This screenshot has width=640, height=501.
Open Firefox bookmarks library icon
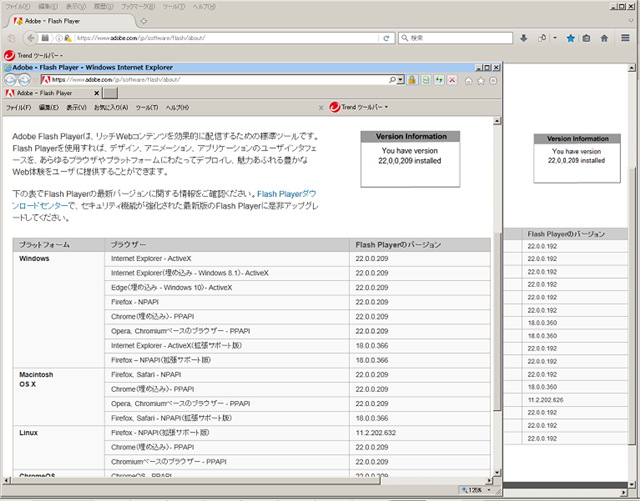[587, 38]
